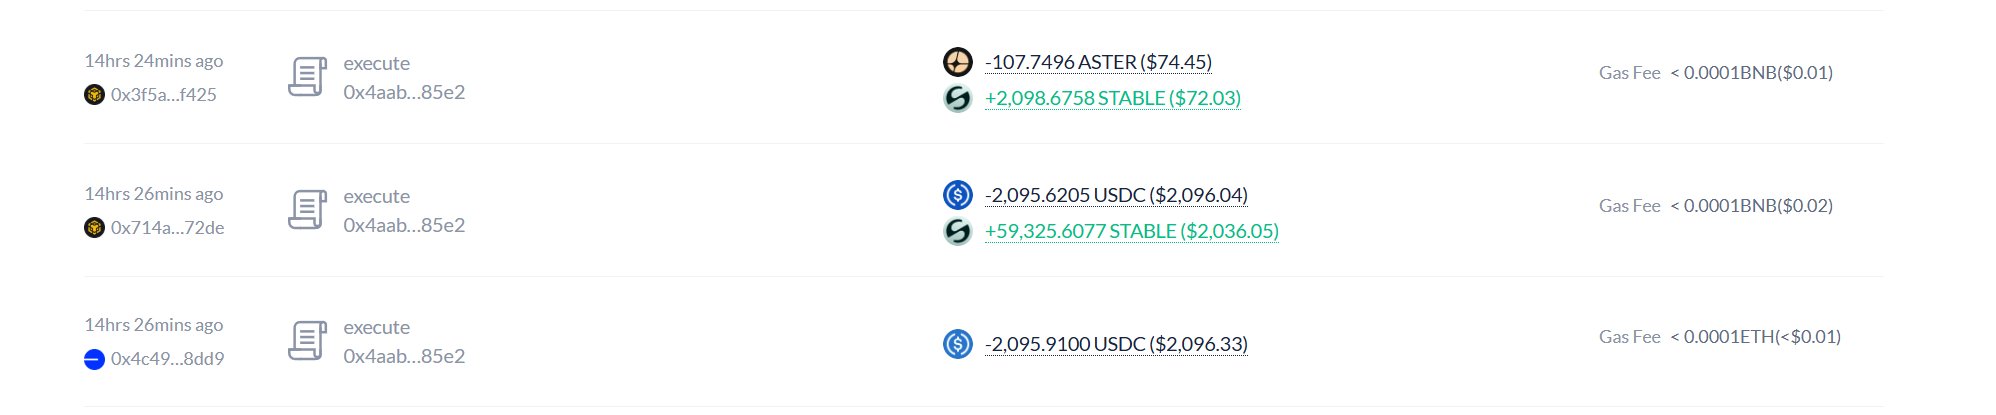Open +2,098.6758 STABLE amount link

coord(1113,98)
